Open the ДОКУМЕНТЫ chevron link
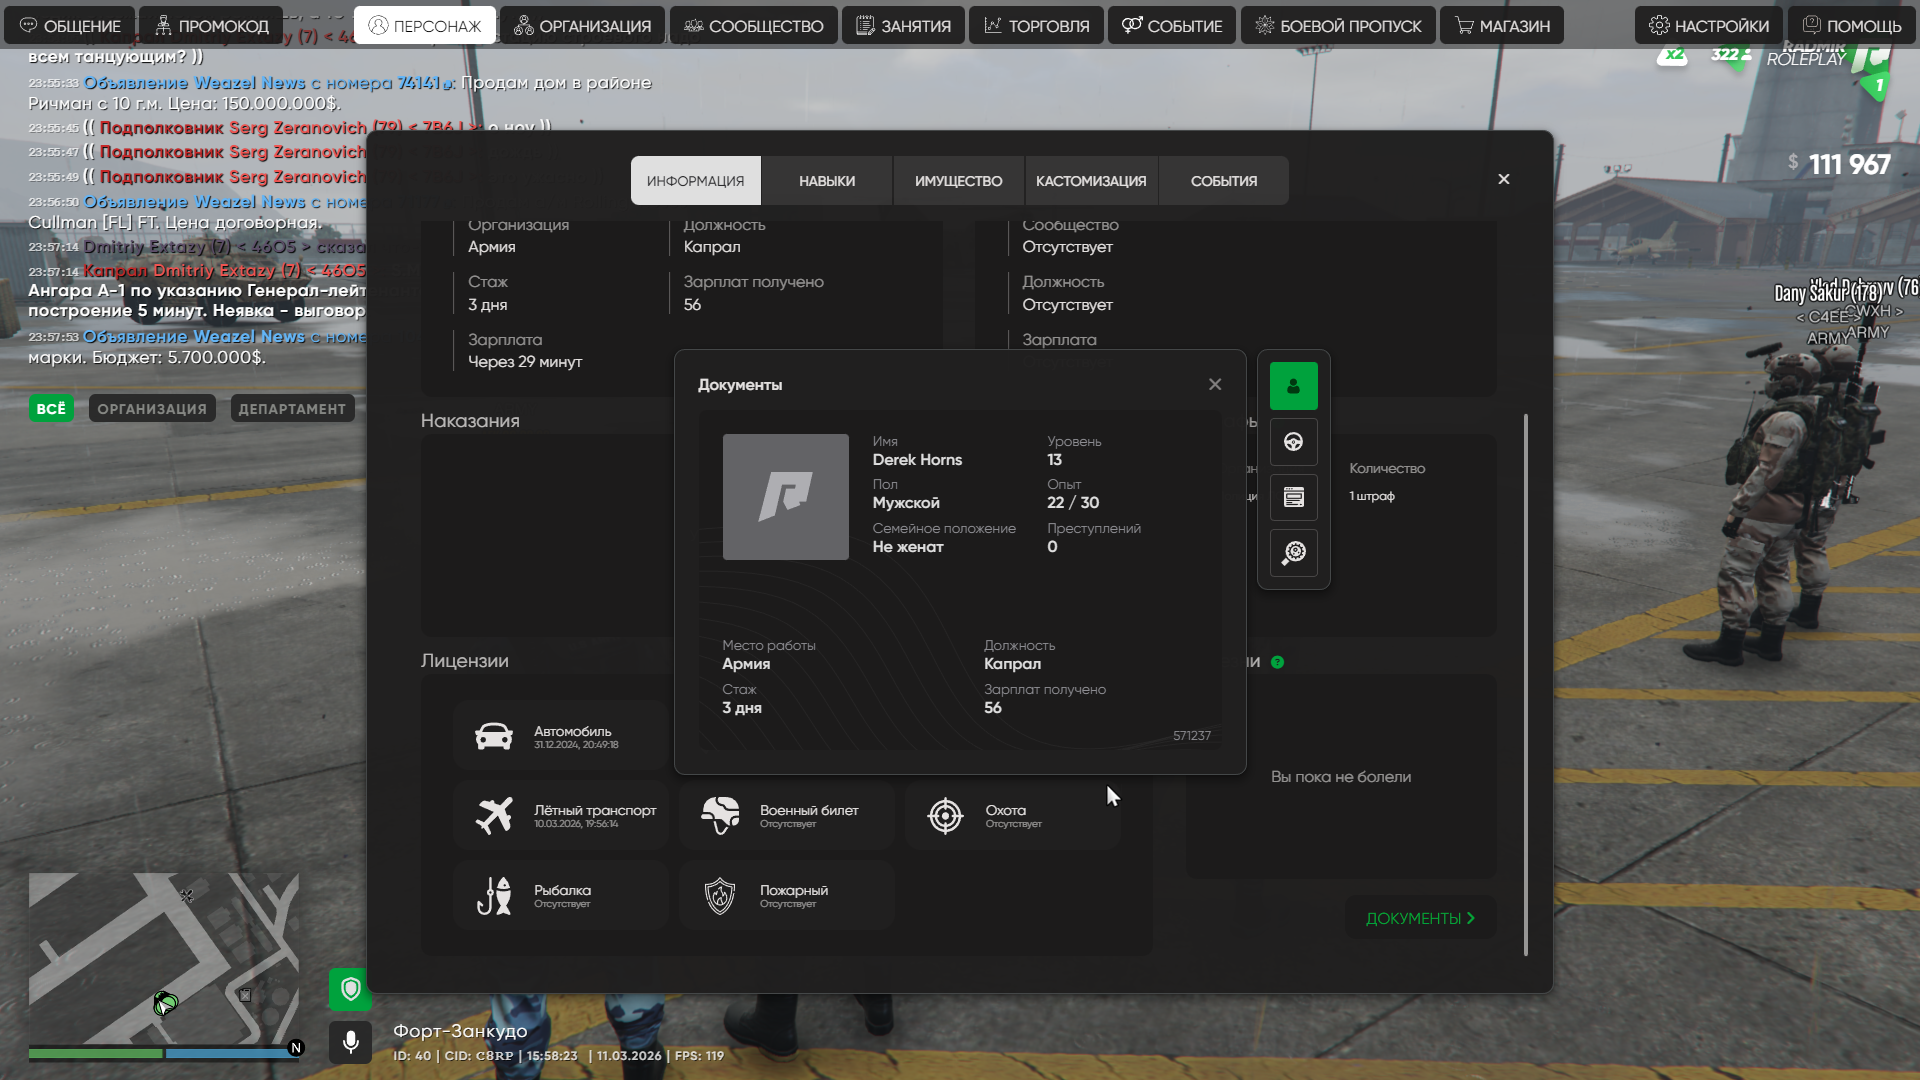Viewport: 1920px width, 1080px height. tap(1420, 918)
